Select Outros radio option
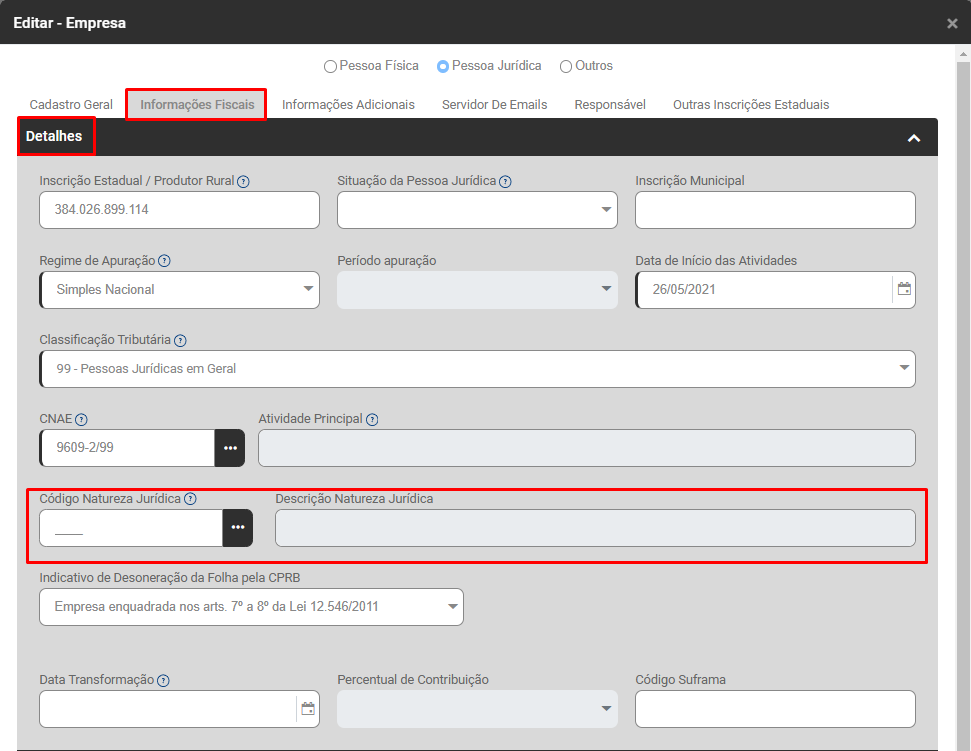The width and height of the screenshot is (971, 751). [x=566, y=67]
